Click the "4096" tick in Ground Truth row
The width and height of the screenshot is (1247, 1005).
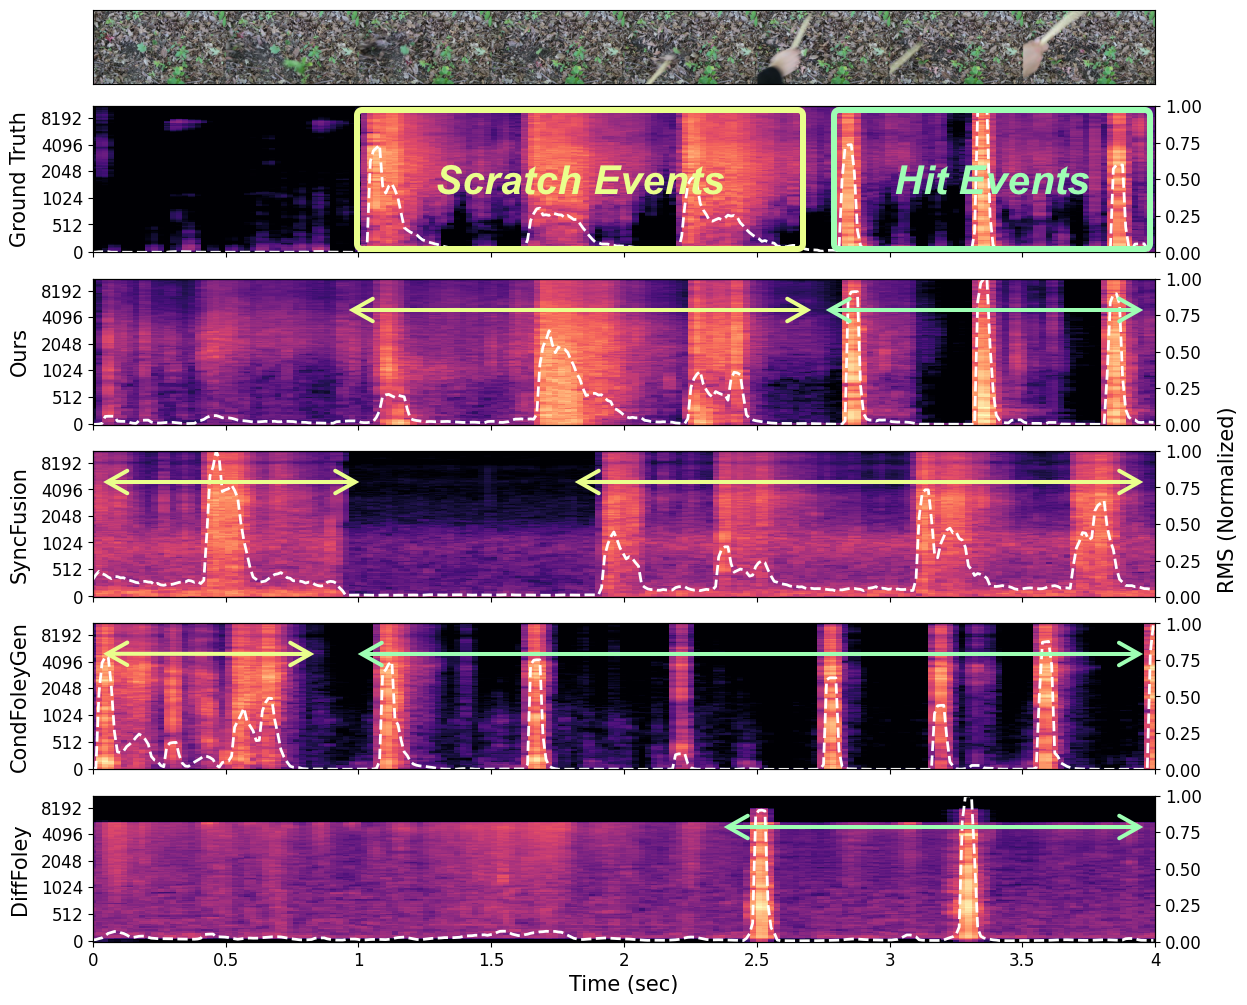64,145
